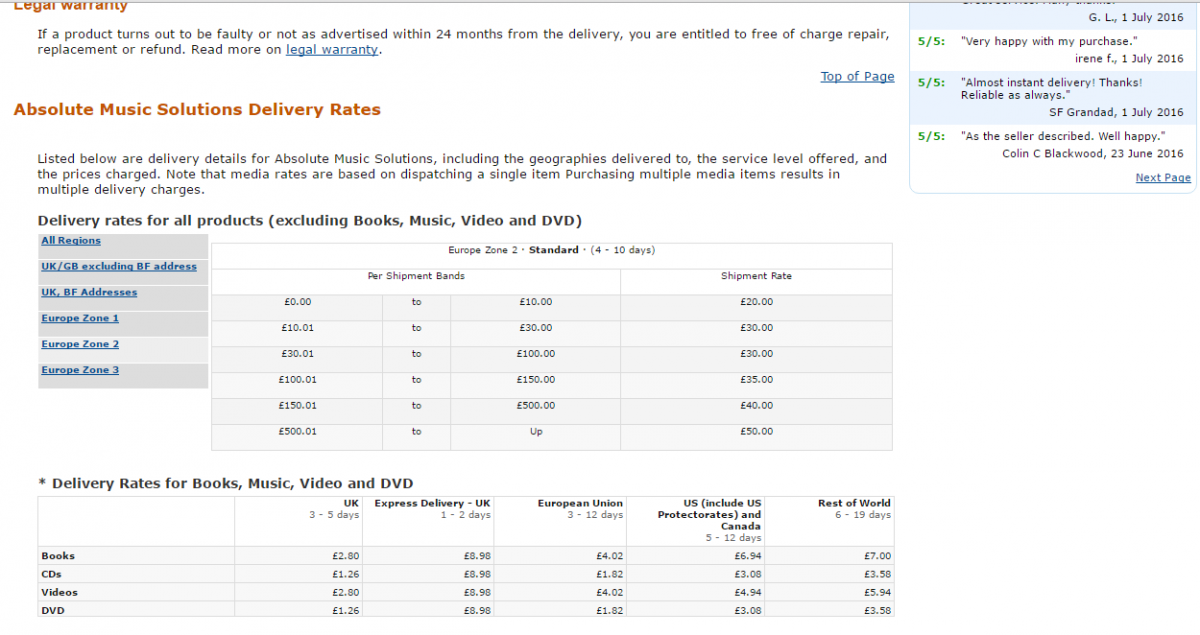Click the European Union column header
Viewport: 1200px width, 635px height.
click(580, 504)
